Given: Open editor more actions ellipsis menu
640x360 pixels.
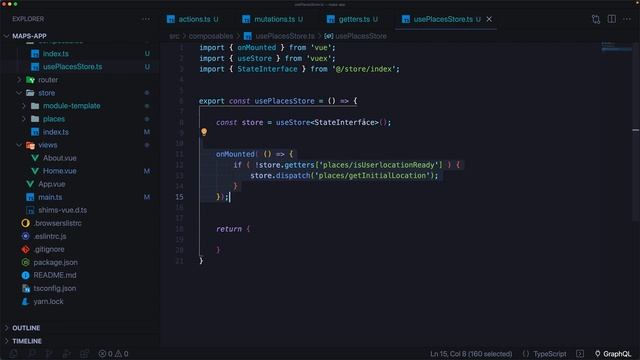Looking at the screenshot, I should click(627, 19).
